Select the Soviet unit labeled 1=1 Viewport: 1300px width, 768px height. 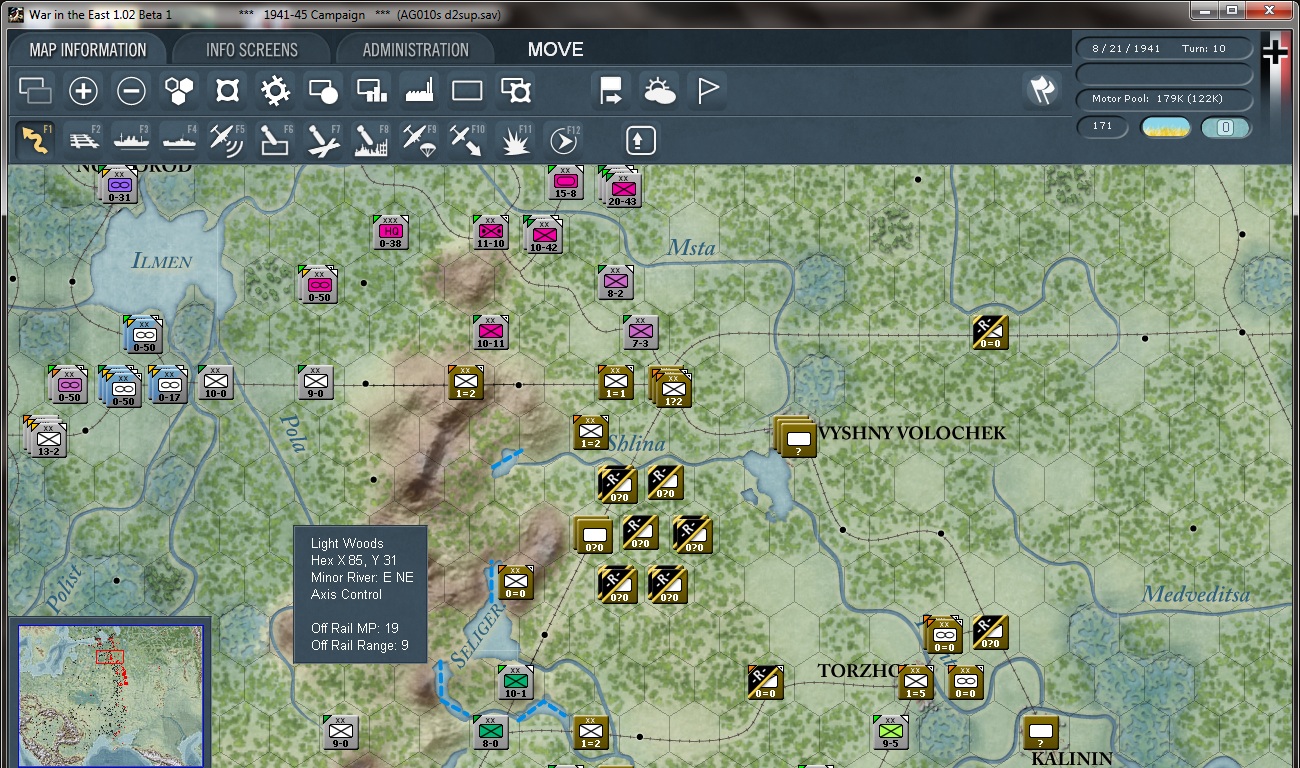[615, 382]
